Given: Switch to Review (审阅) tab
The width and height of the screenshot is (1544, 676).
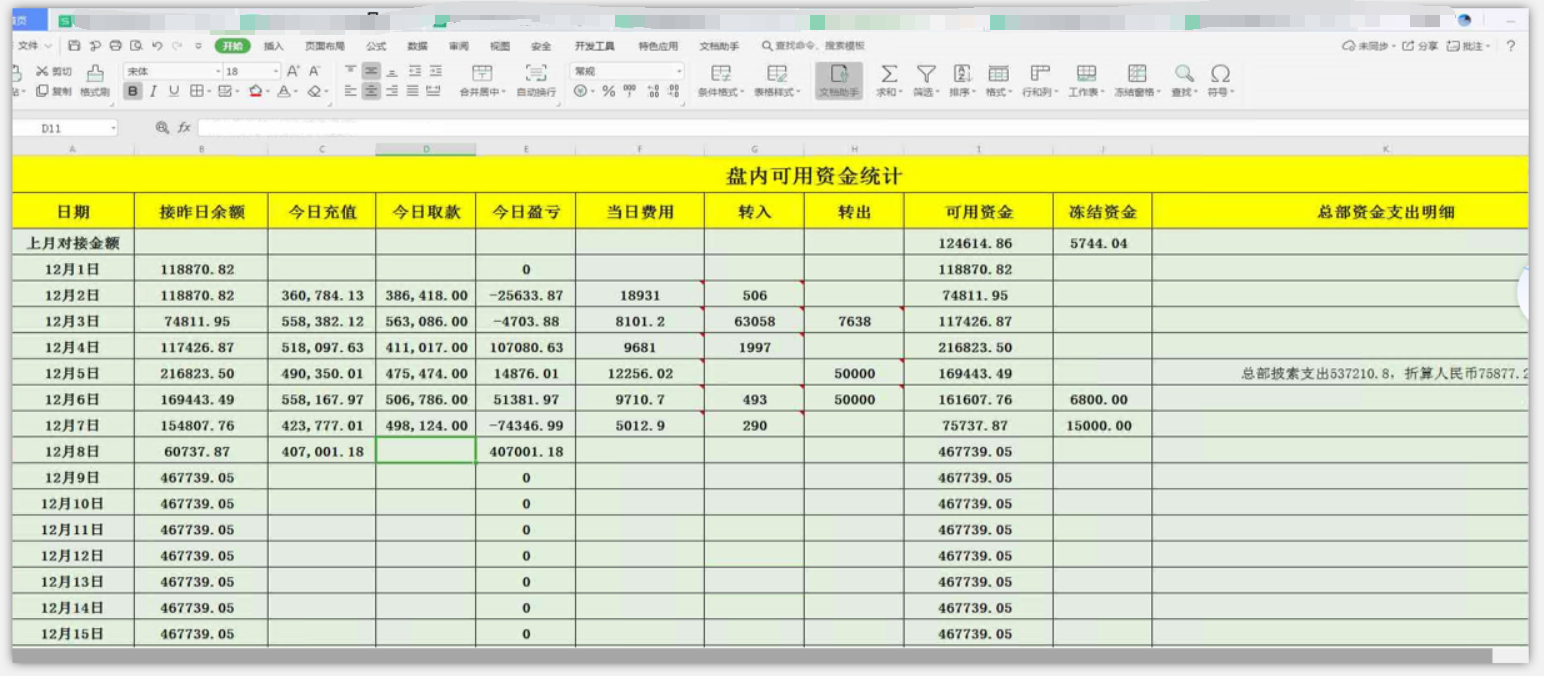Looking at the screenshot, I should [x=459, y=46].
